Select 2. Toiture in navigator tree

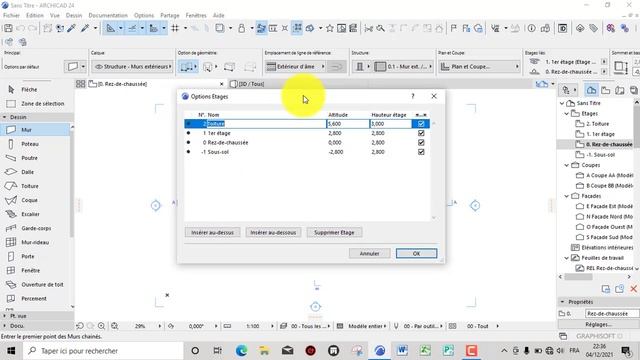click(x=598, y=124)
